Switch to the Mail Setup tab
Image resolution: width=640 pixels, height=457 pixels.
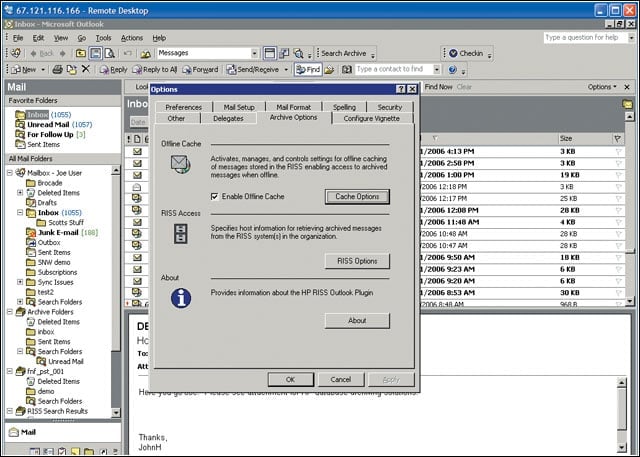click(x=239, y=107)
